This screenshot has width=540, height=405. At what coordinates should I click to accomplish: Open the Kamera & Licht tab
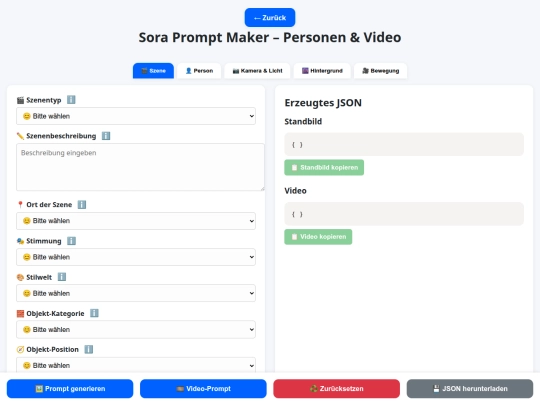(x=257, y=71)
